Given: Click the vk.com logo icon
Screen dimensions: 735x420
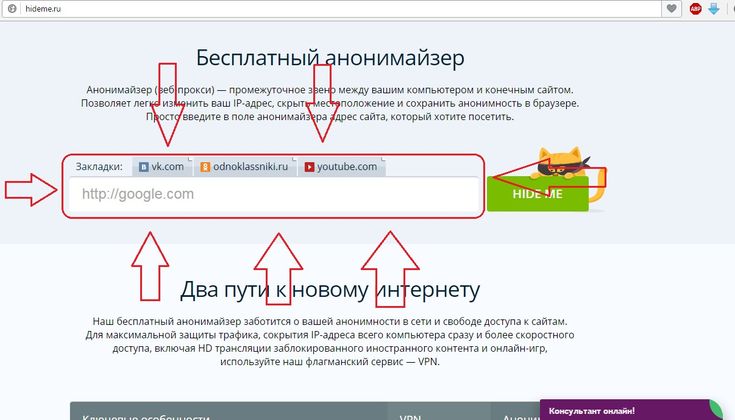Looking at the screenshot, I should 143,167.
